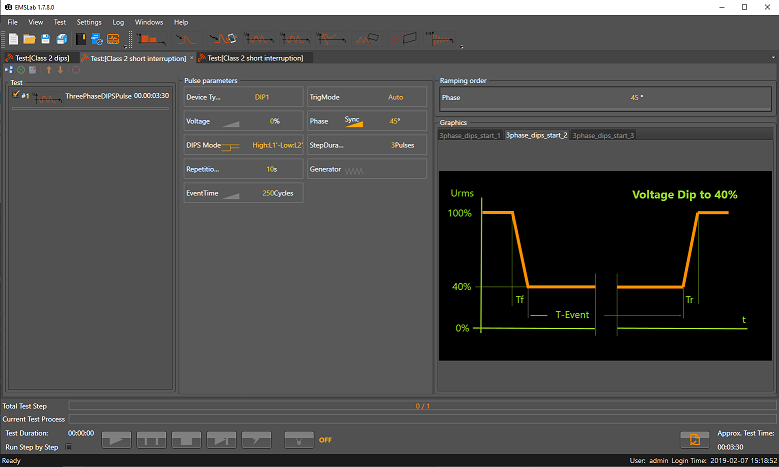Click the Current Test Process progress bar
The height and width of the screenshot is (467, 779).
click(x=422, y=419)
